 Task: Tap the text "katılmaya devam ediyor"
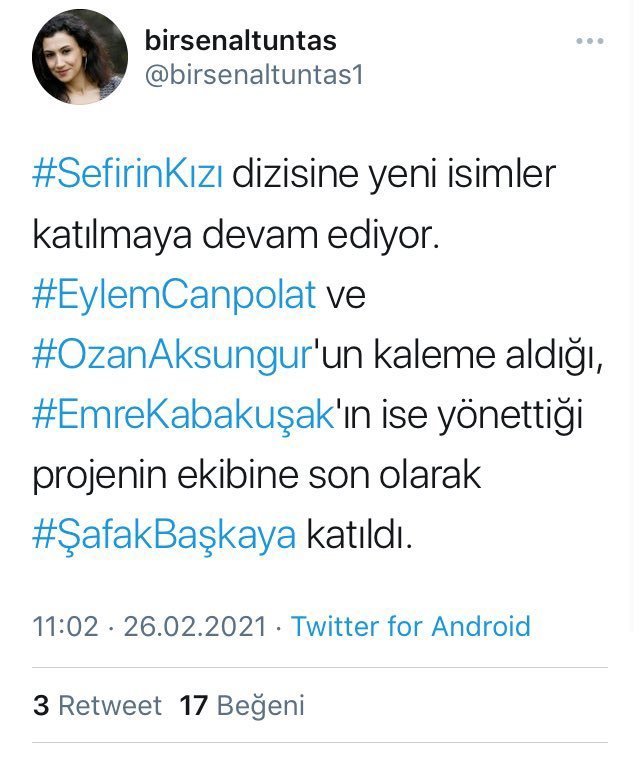tap(235, 235)
